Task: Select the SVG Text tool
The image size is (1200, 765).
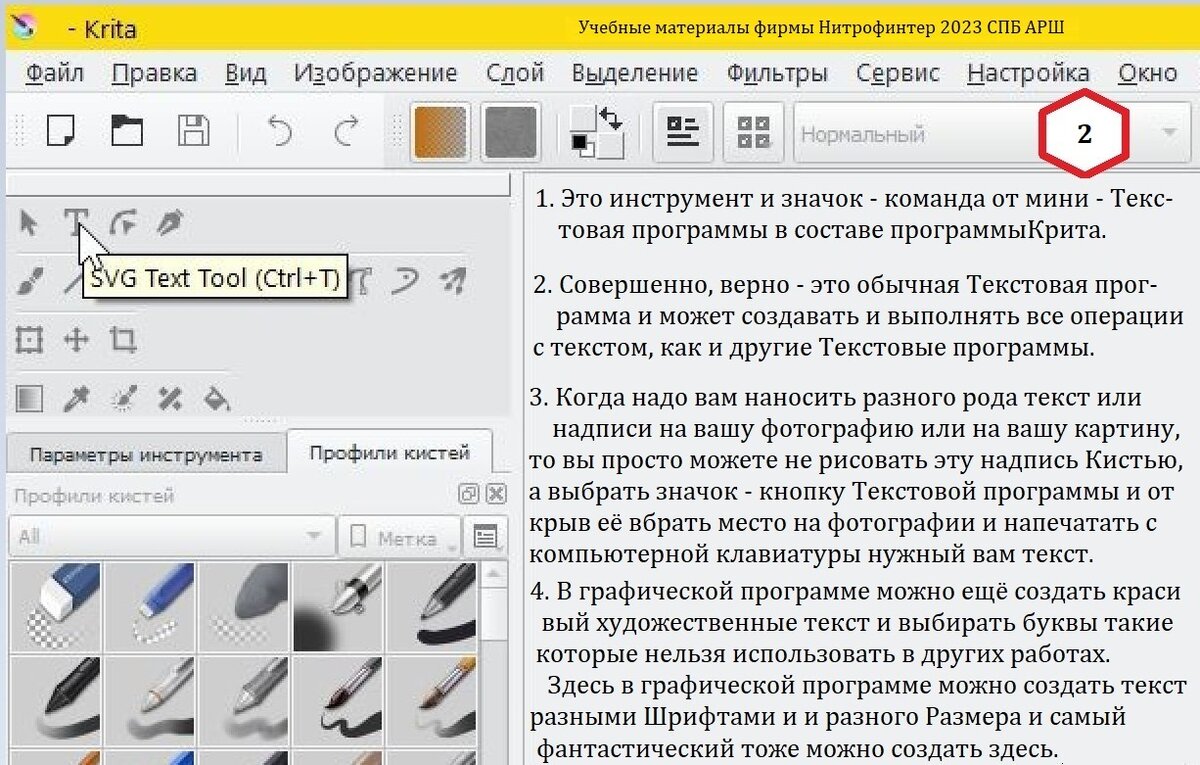Action: 75,223
